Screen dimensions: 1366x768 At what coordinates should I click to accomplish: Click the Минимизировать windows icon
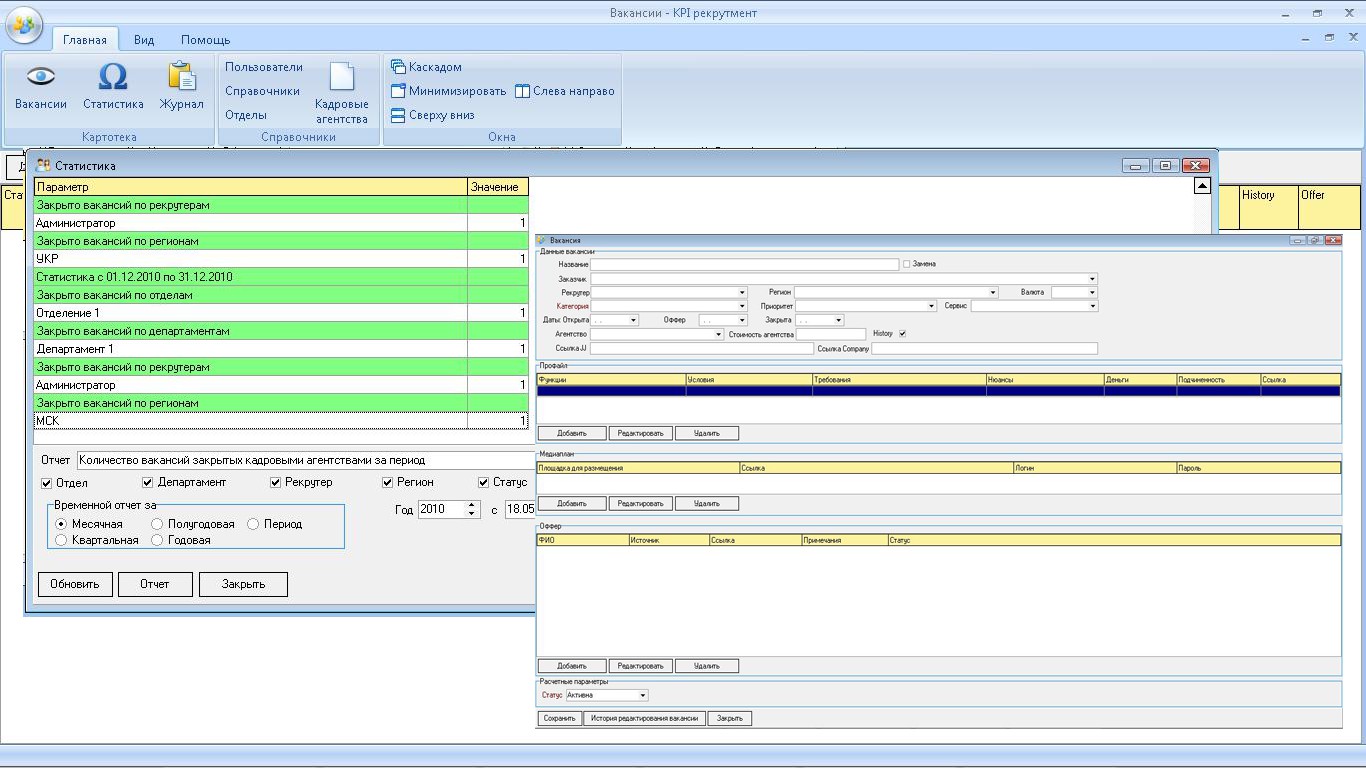tap(398, 91)
